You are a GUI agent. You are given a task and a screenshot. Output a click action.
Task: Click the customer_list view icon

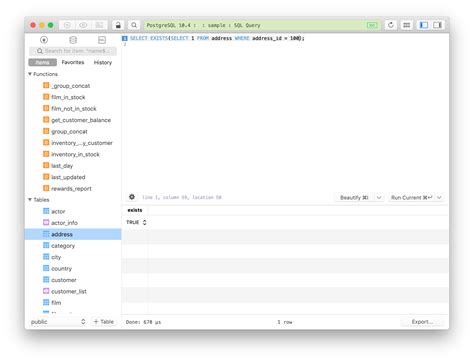(x=46, y=291)
